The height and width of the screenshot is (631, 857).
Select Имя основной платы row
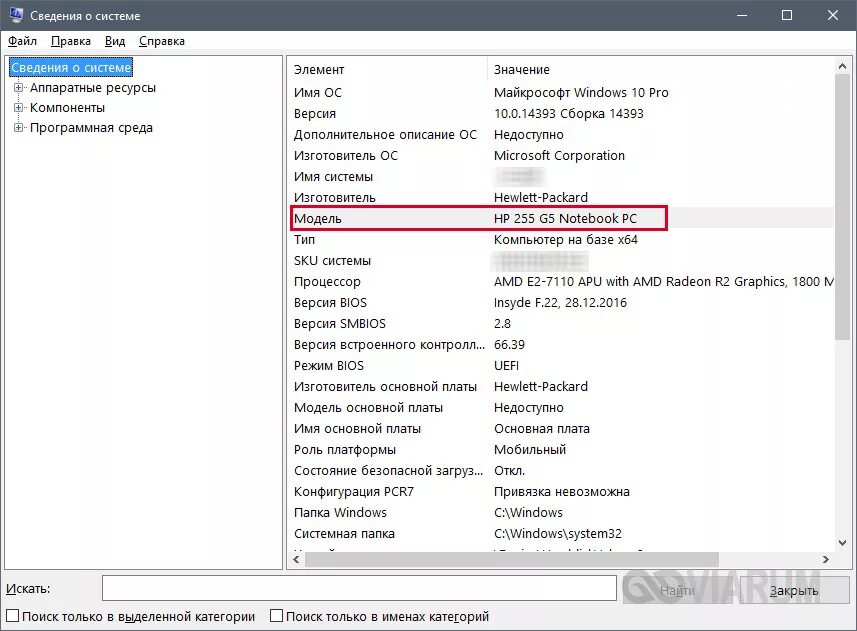(561, 429)
